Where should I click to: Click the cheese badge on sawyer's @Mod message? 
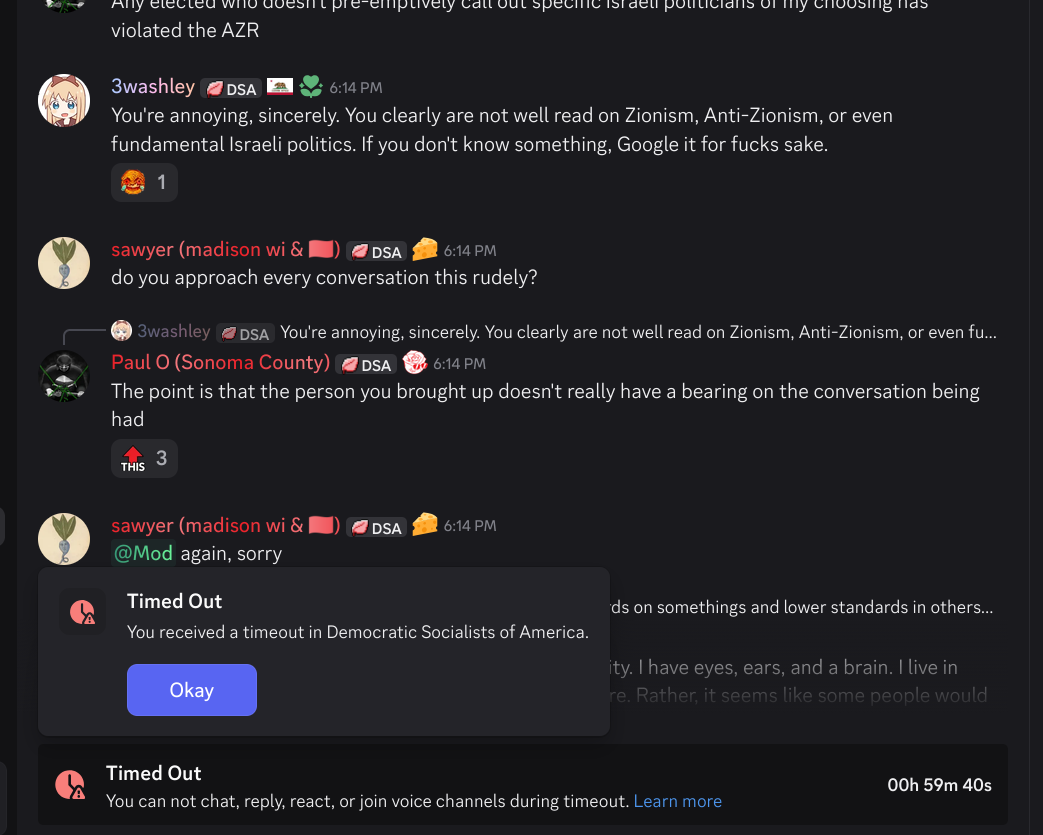pyautogui.click(x=425, y=525)
